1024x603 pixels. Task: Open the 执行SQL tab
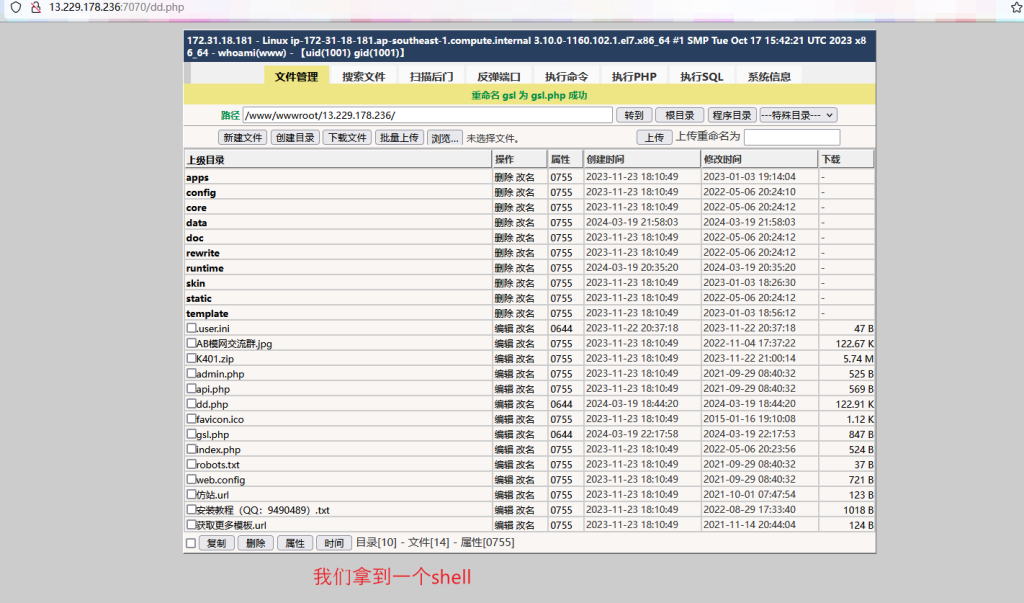coord(701,76)
